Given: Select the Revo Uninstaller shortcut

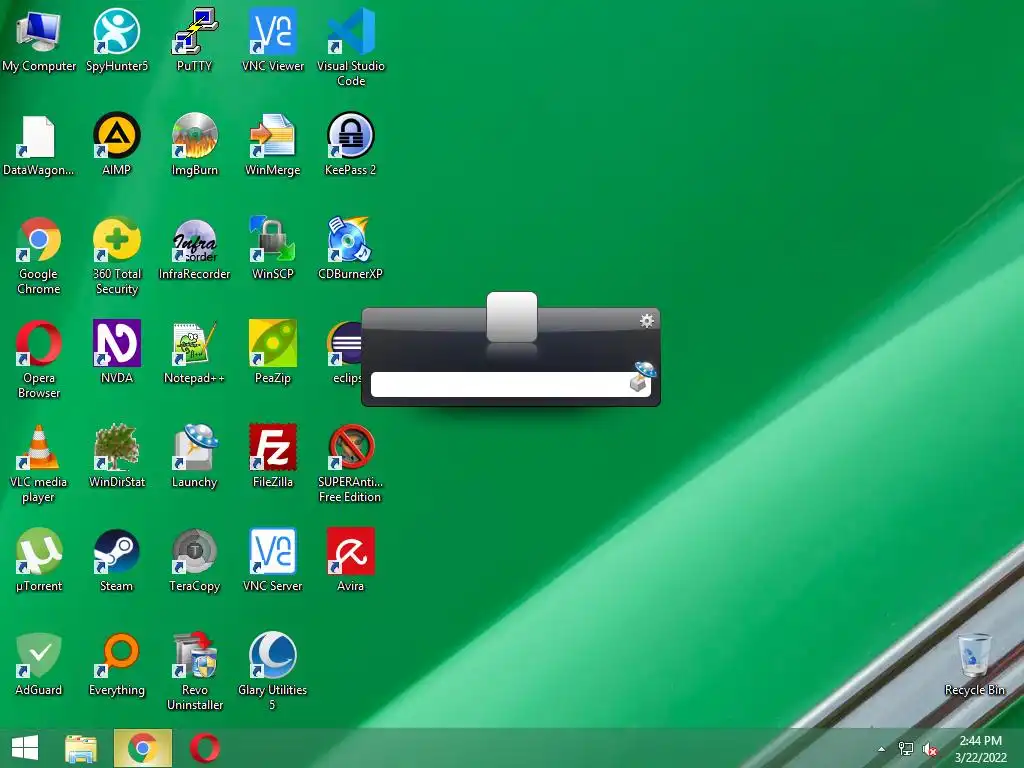Looking at the screenshot, I should point(195,671).
